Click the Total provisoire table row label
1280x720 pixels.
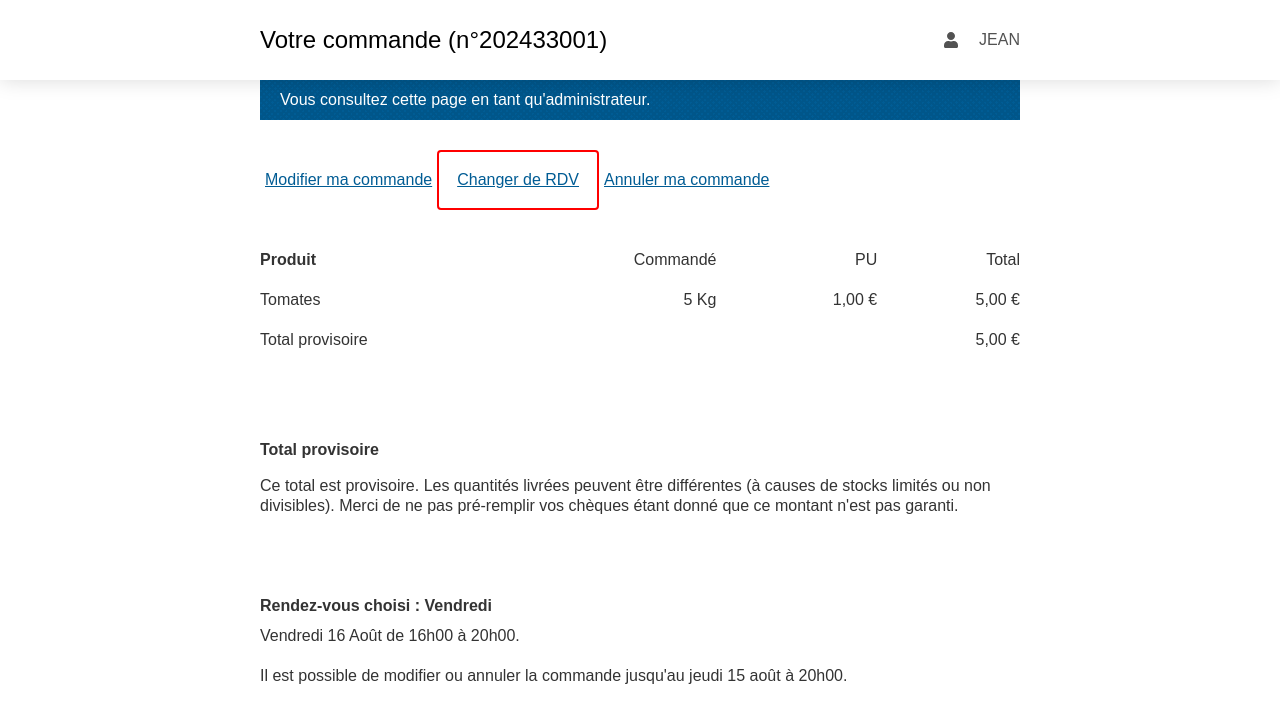click(313, 340)
